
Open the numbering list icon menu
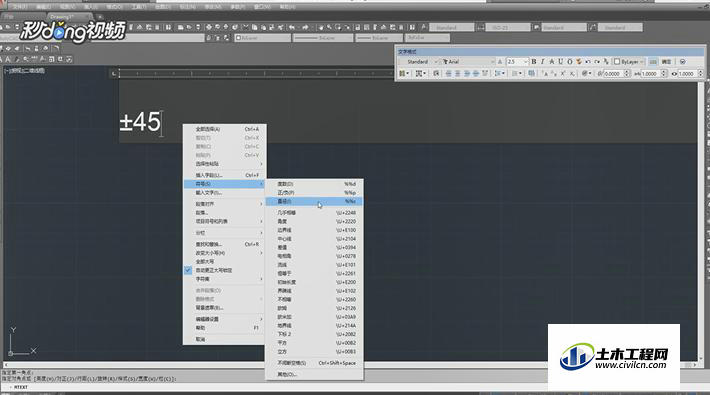[x=517, y=73]
